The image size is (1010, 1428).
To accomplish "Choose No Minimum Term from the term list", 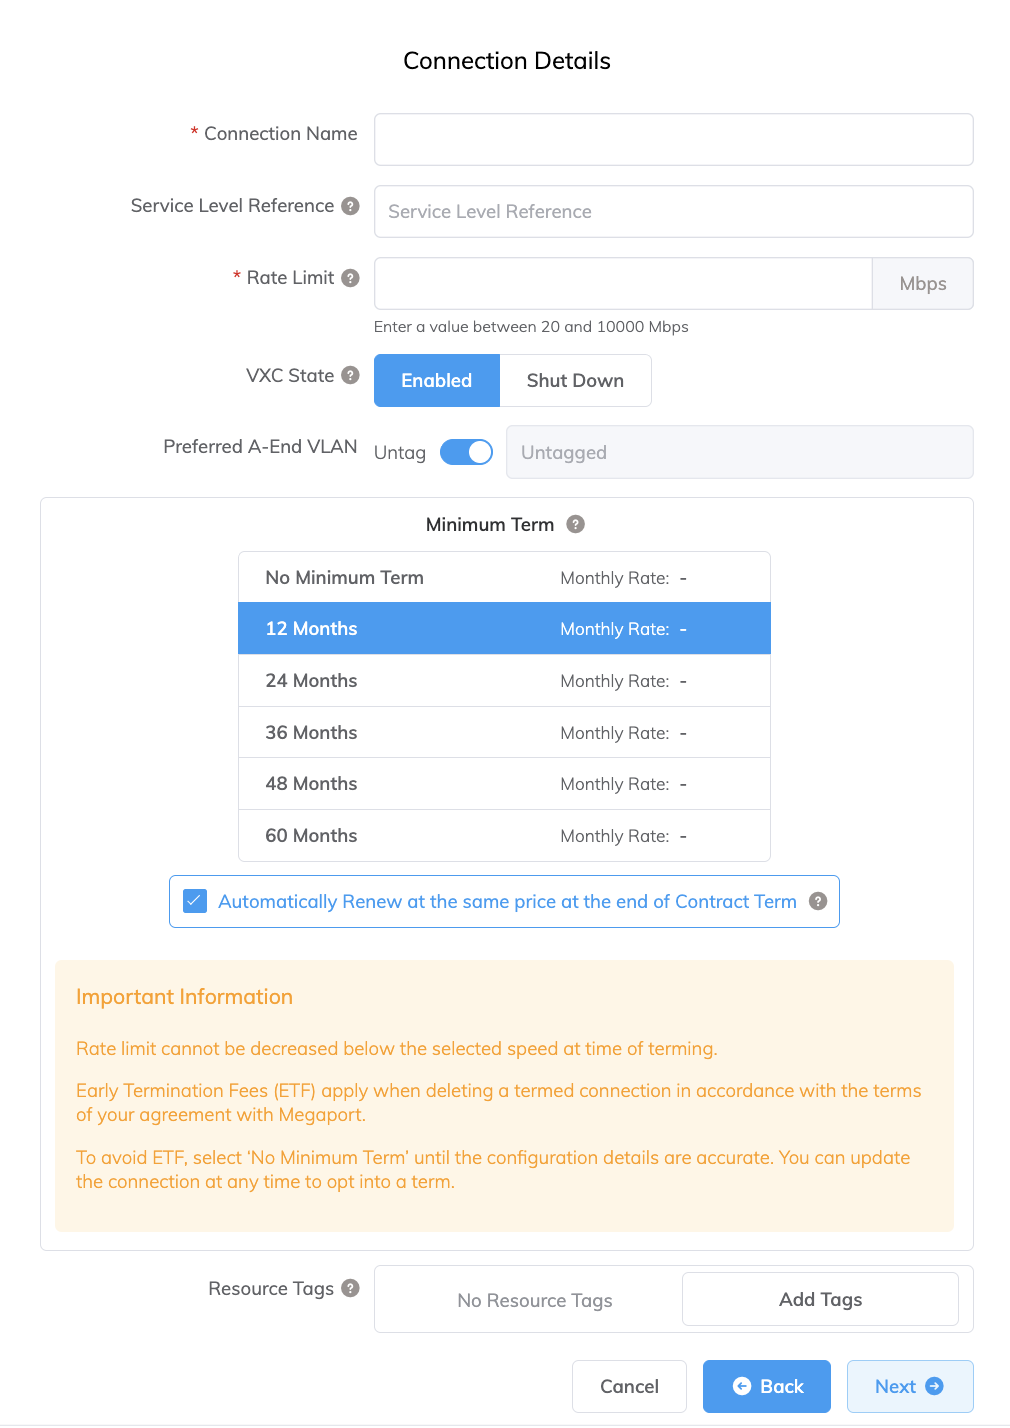I will (503, 577).
